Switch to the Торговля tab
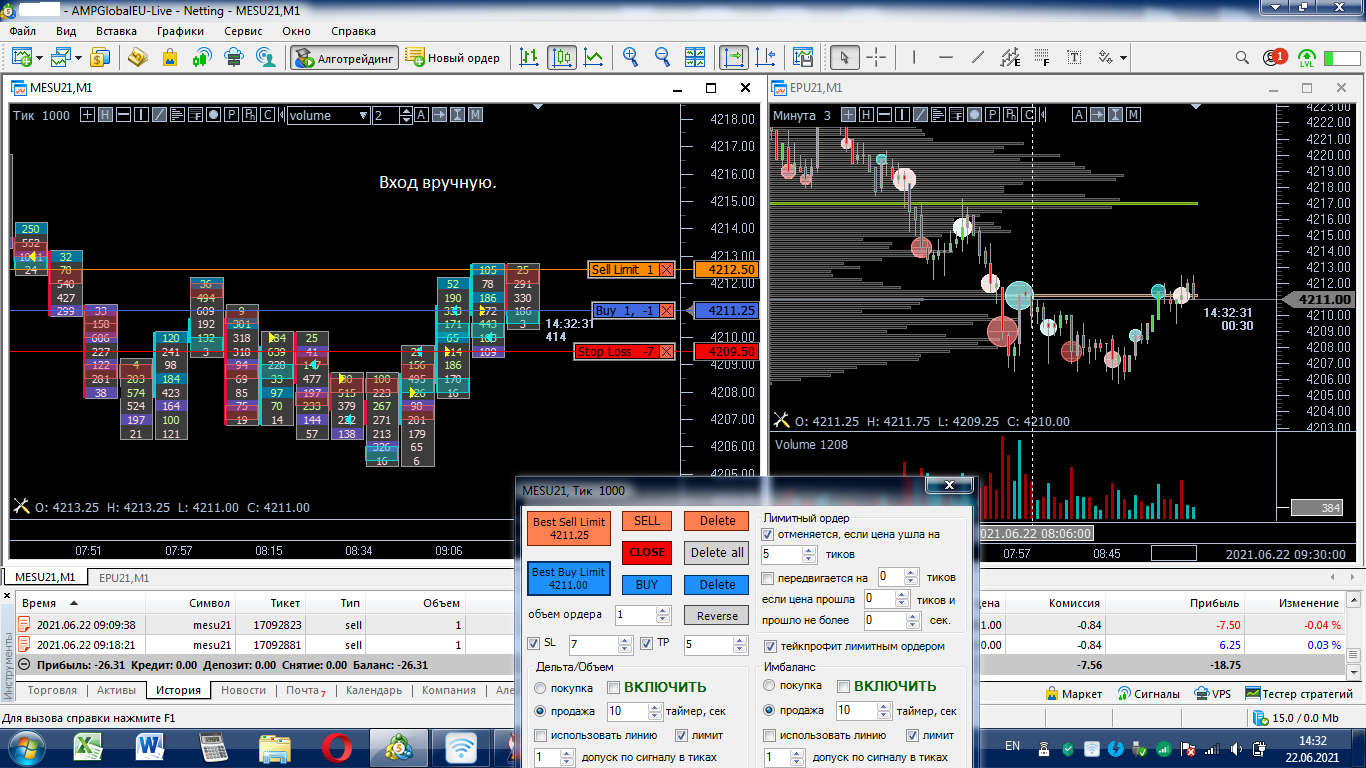Image resolution: width=1366 pixels, height=768 pixels. pyautogui.click(x=52, y=690)
